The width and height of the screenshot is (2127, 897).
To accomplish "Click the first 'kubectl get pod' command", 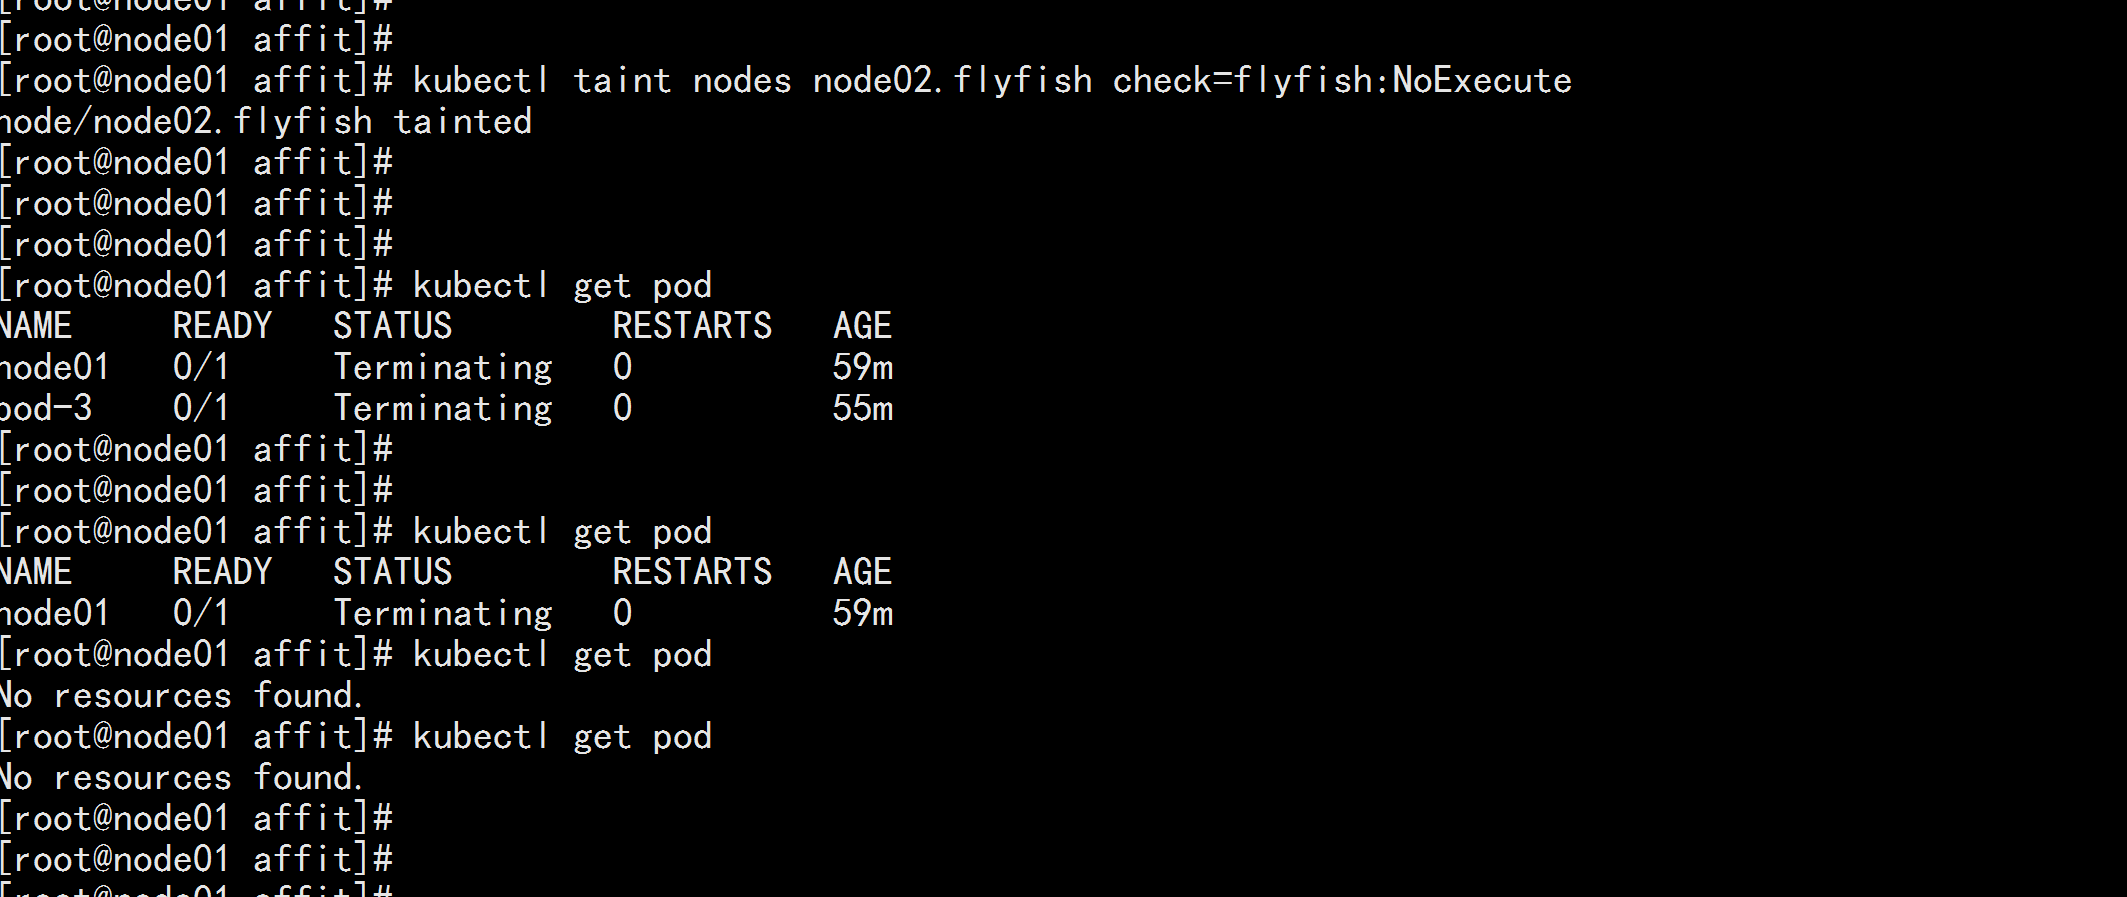I will click(x=562, y=286).
